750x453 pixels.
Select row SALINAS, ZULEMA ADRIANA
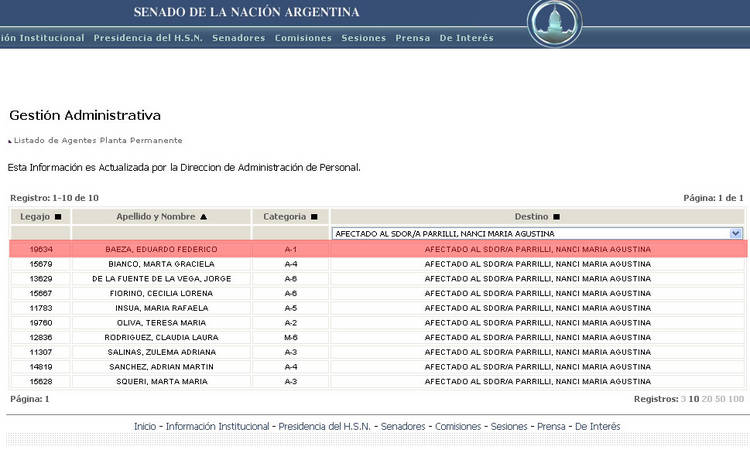point(378,352)
